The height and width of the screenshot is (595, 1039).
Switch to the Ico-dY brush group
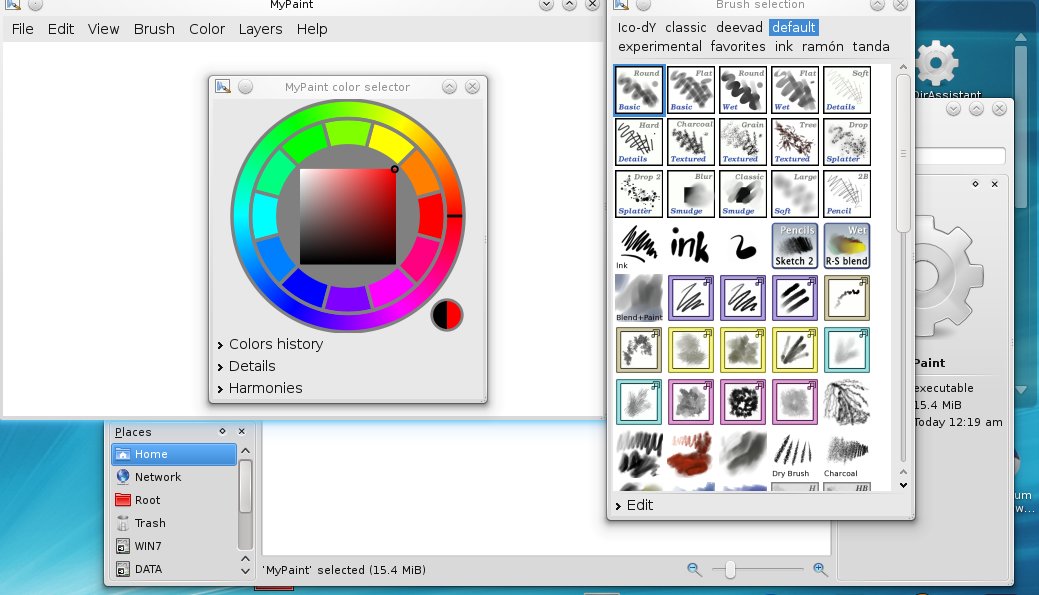click(637, 27)
